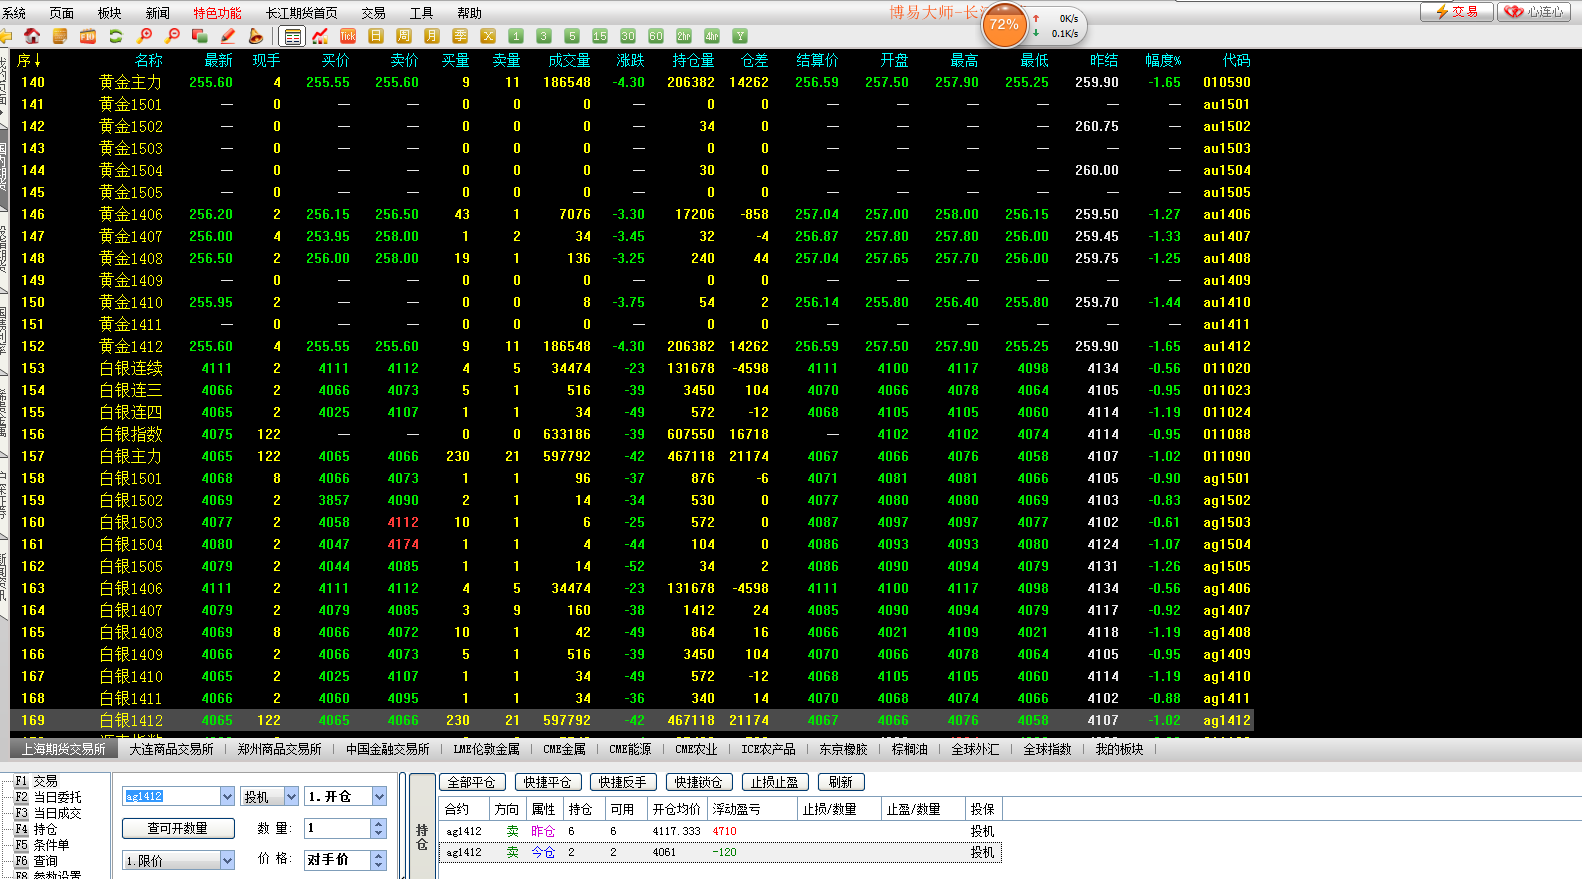Select the 15-minute period icon
Viewport: 1582px width, 879px height.
coord(600,36)
